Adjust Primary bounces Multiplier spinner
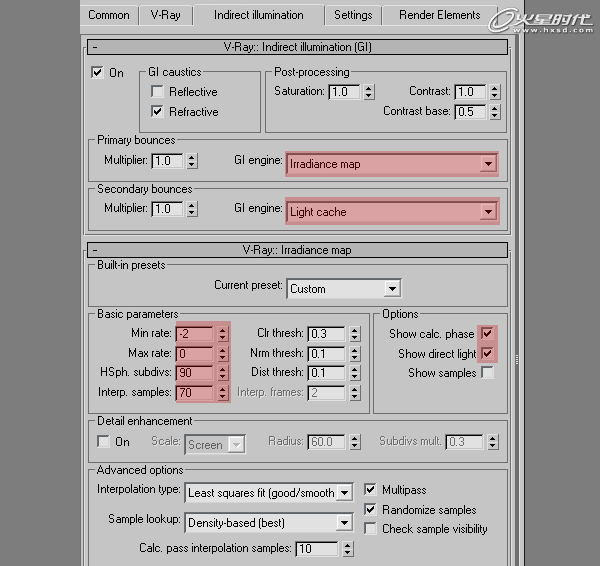The height and width of the screenshot is (566, 600). [192, 161]
